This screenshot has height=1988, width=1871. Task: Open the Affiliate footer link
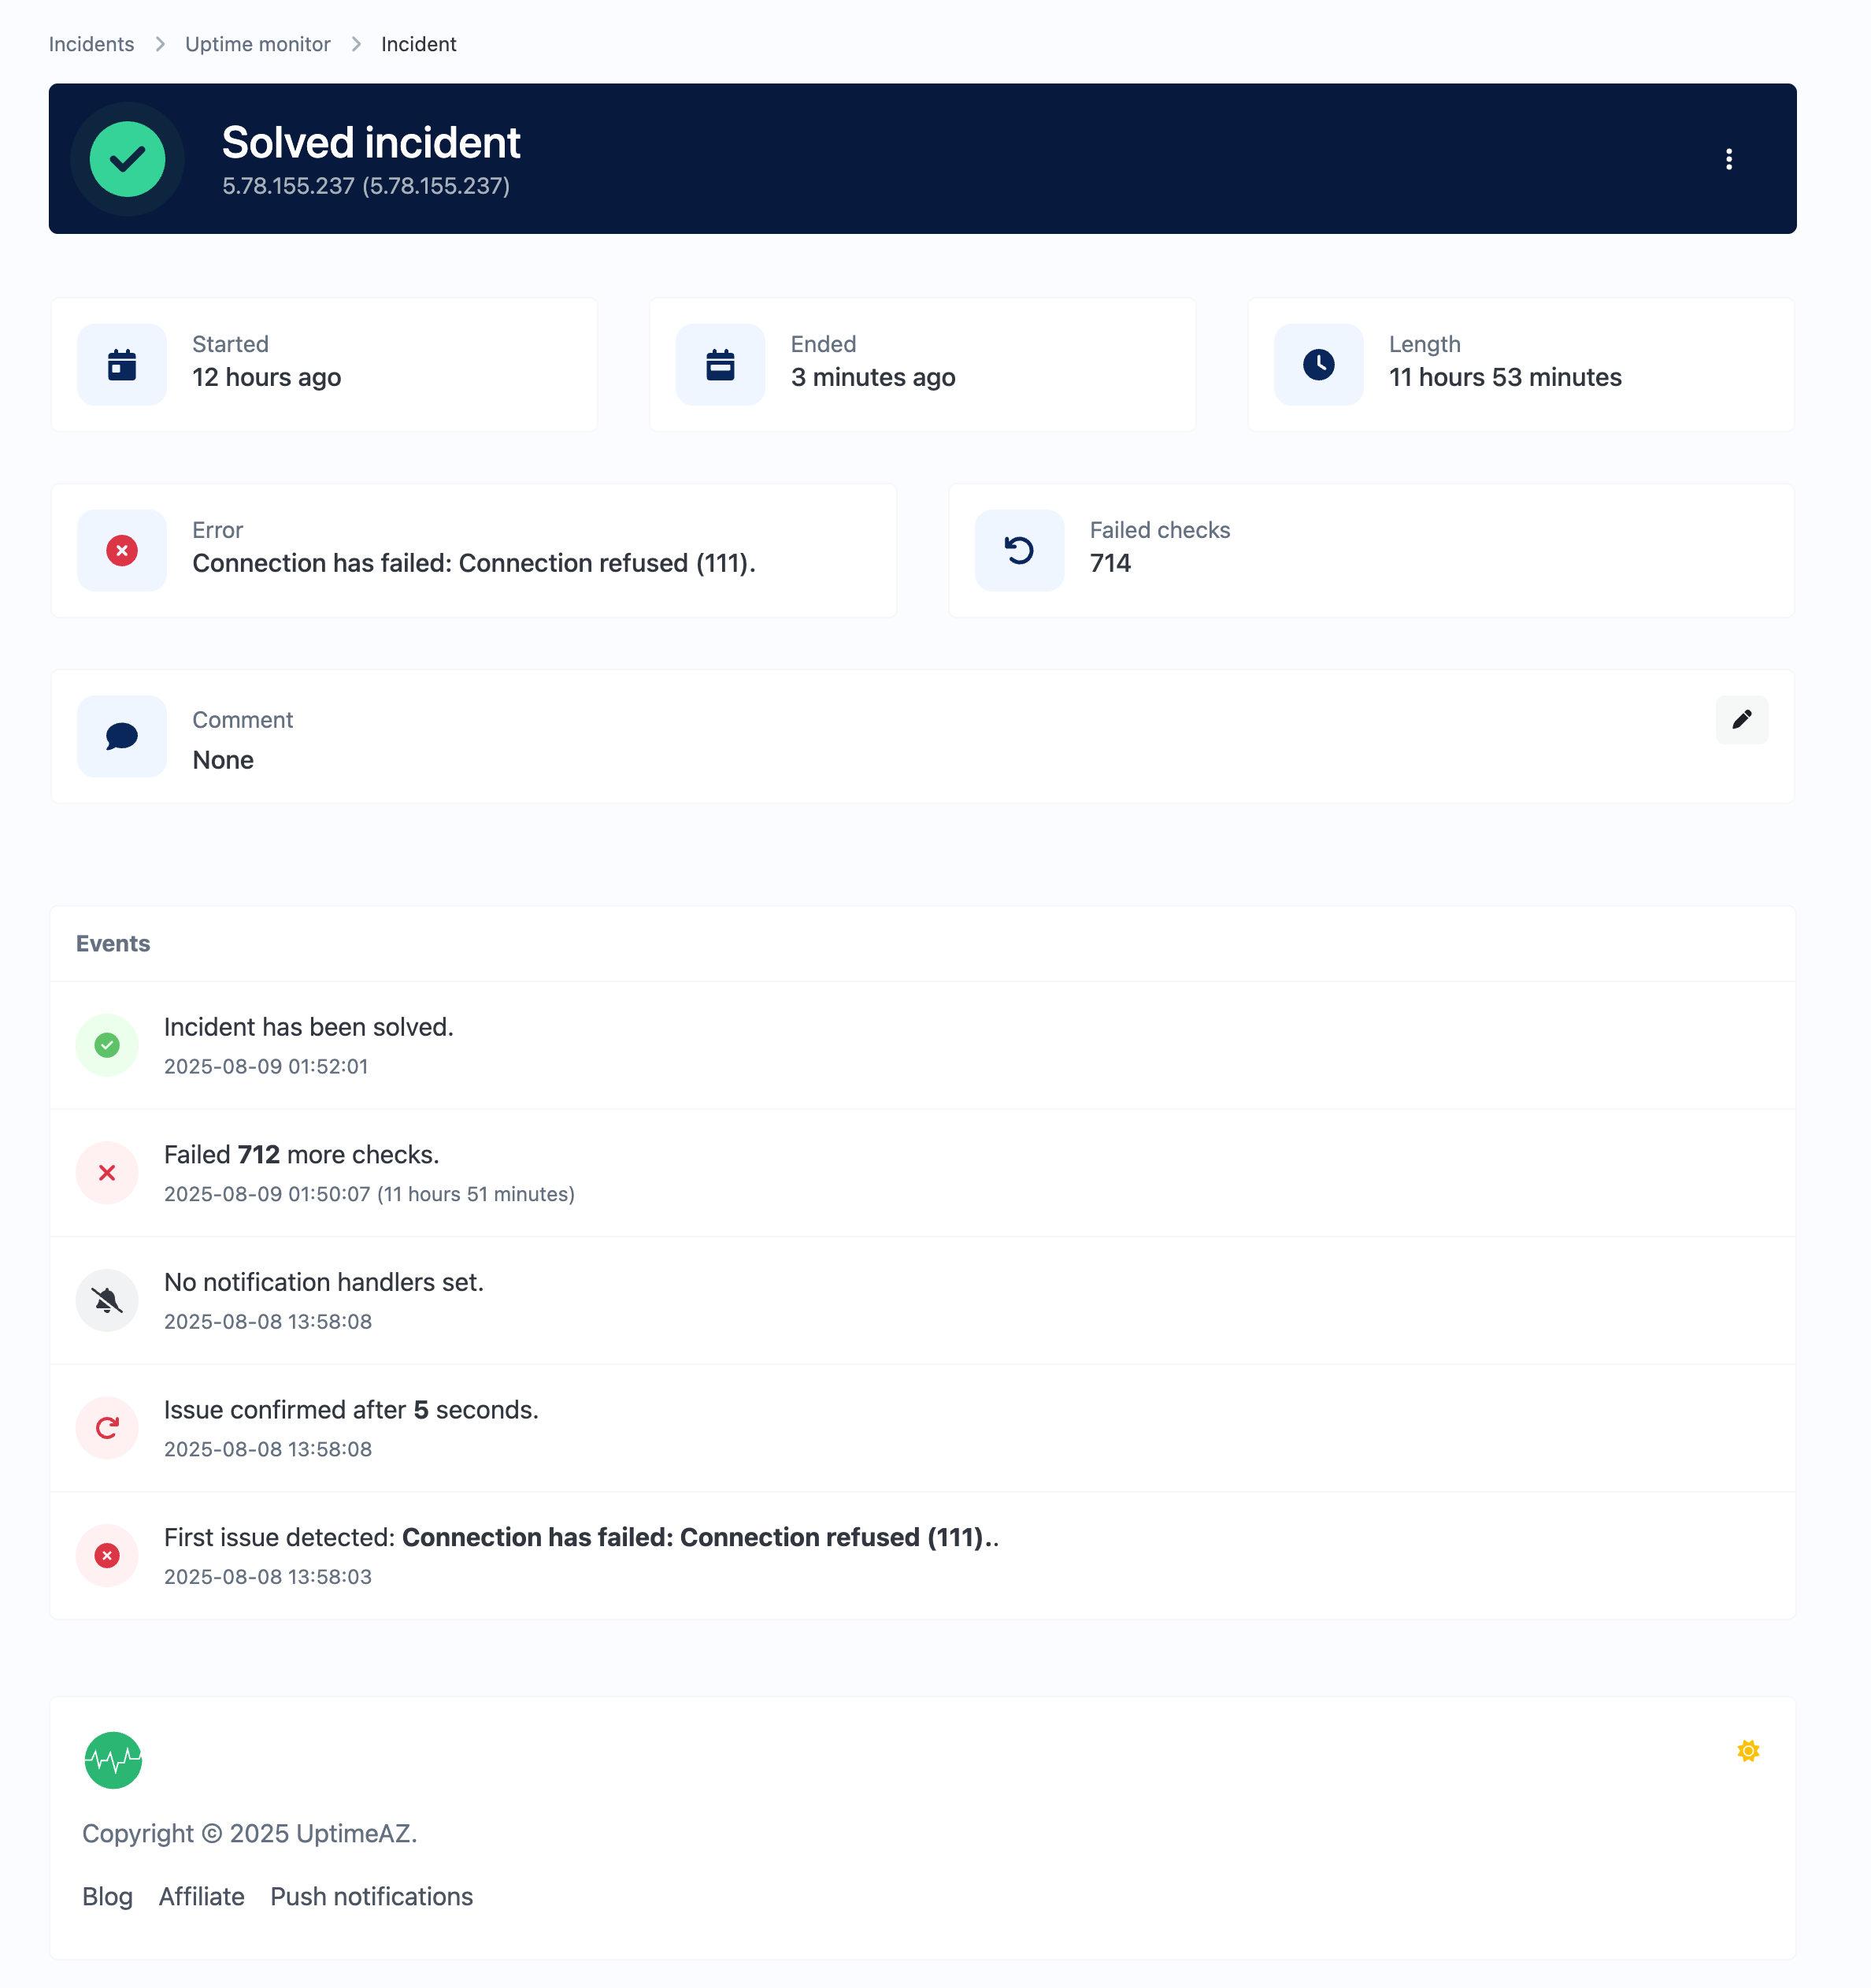click(x=201, y=1896)
